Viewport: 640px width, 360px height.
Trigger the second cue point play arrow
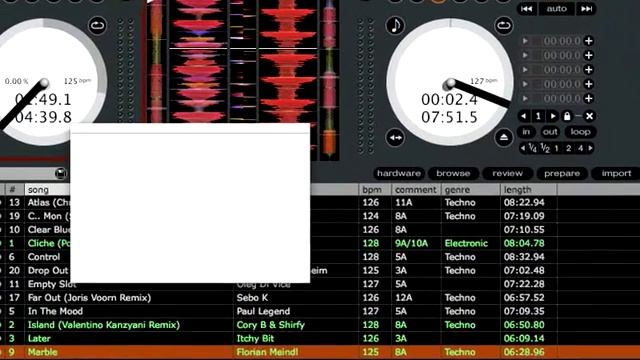[x=525, y=55]
